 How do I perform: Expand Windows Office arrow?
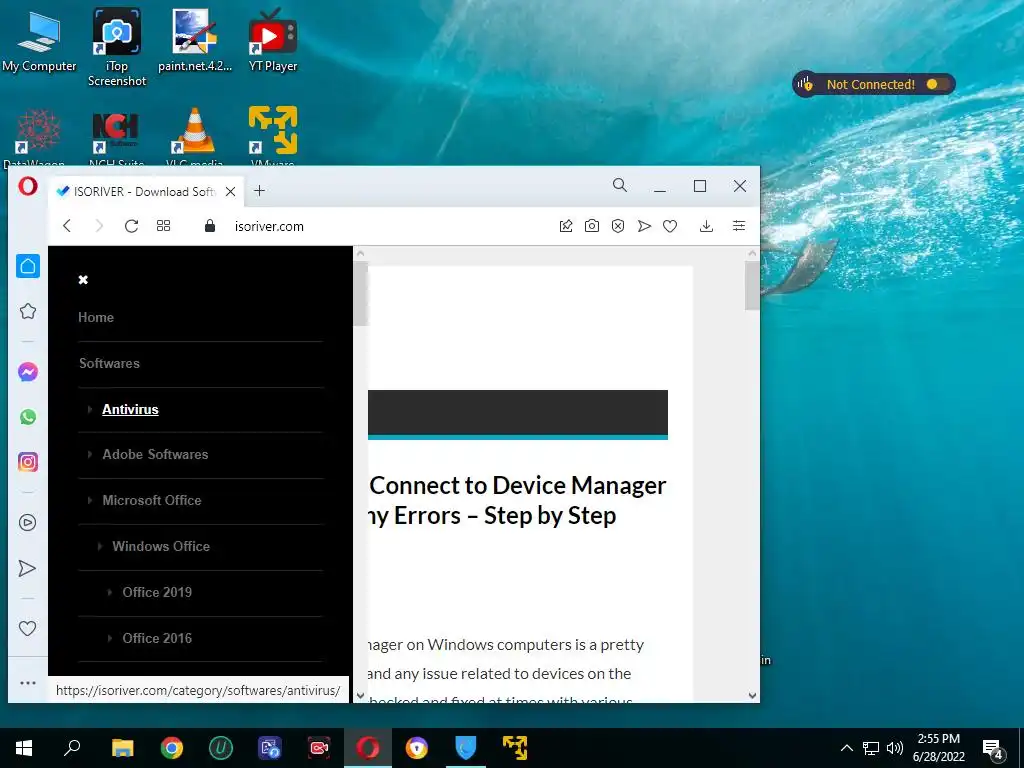pos(100,546)
